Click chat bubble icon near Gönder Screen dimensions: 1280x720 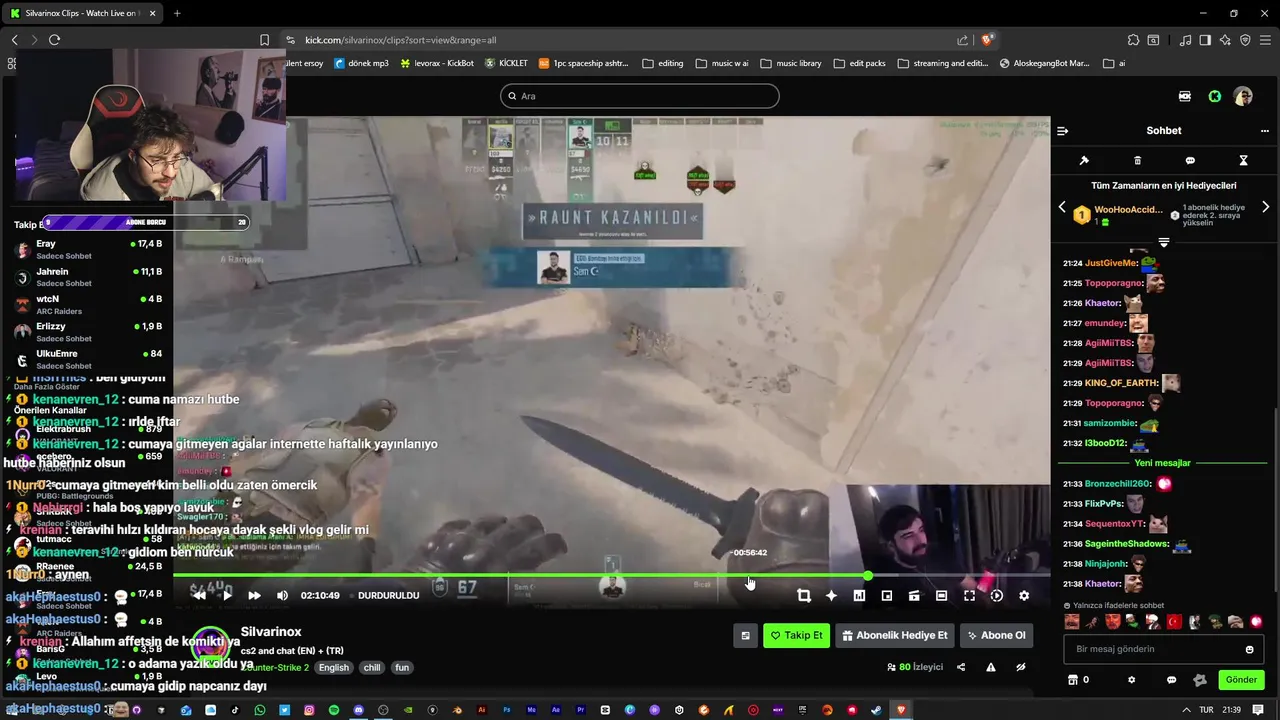(1171, 680)
